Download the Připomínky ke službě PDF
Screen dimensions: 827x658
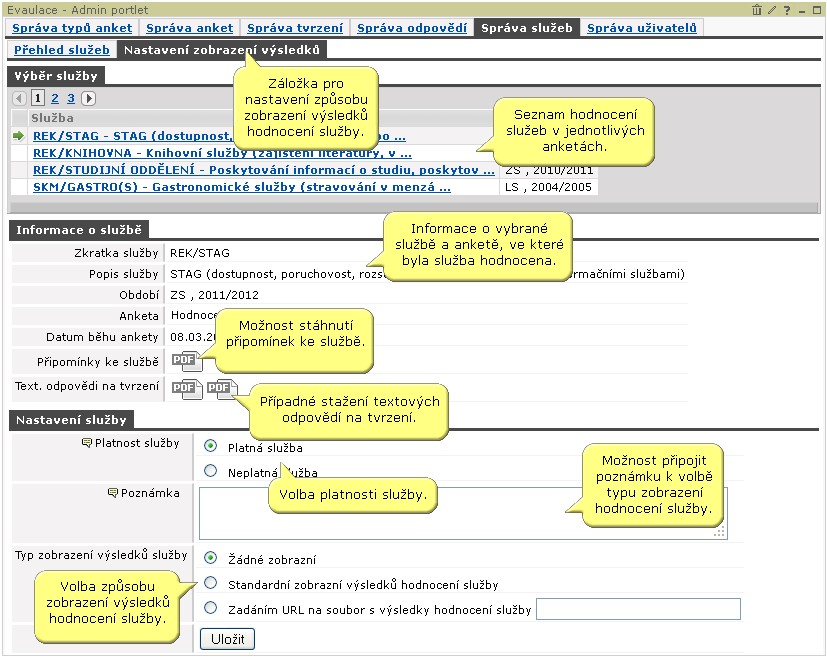pyautogui.click(x=187, y=361)
